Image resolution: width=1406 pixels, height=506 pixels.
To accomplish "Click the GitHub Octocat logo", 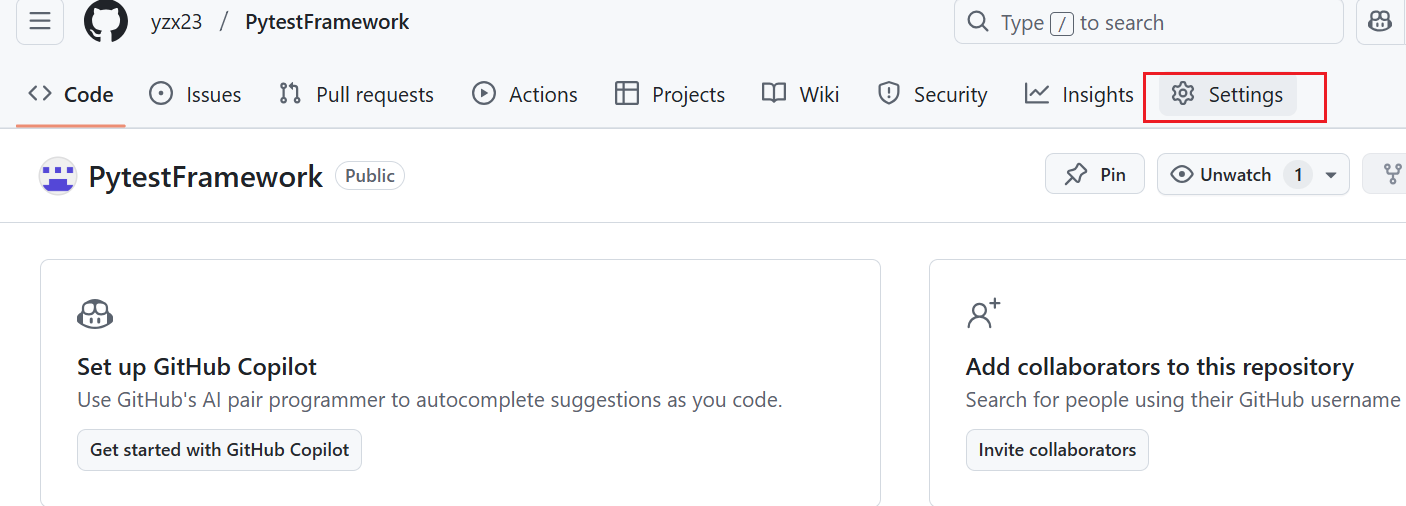I will pos(106,21).
